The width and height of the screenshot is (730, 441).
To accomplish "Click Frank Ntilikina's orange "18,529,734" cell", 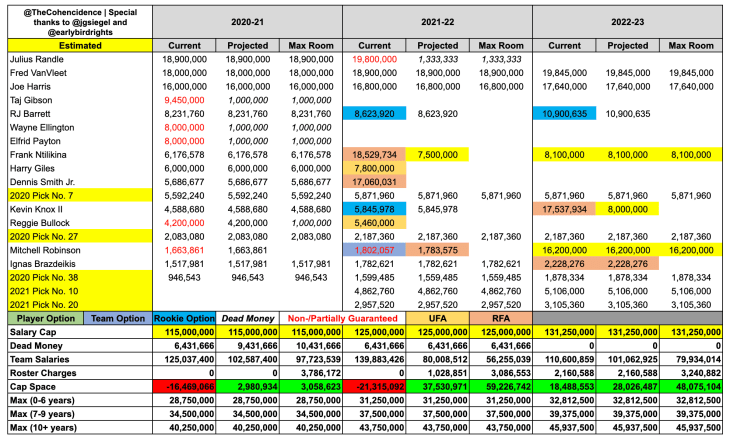I will tap(374, 155).
